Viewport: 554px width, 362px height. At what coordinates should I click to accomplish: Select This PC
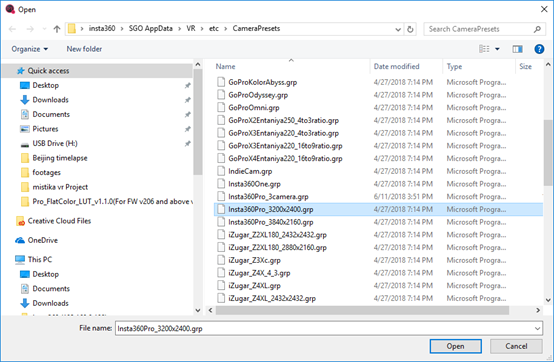[x=40, y=259]
